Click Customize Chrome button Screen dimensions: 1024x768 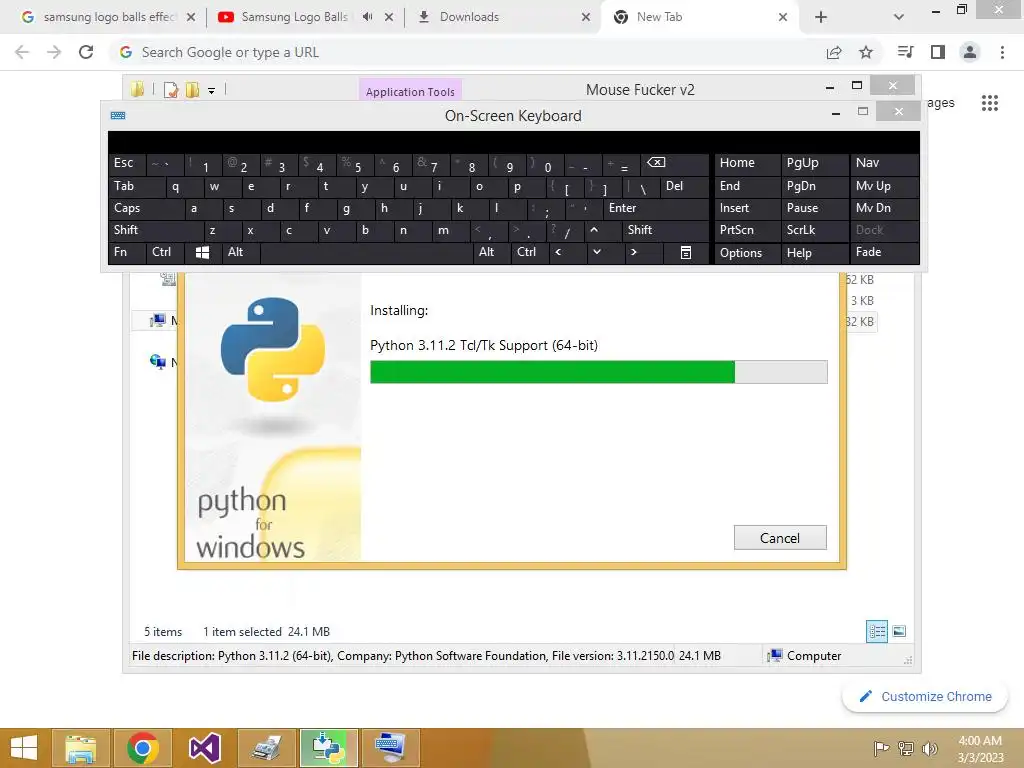click(925, 696)
